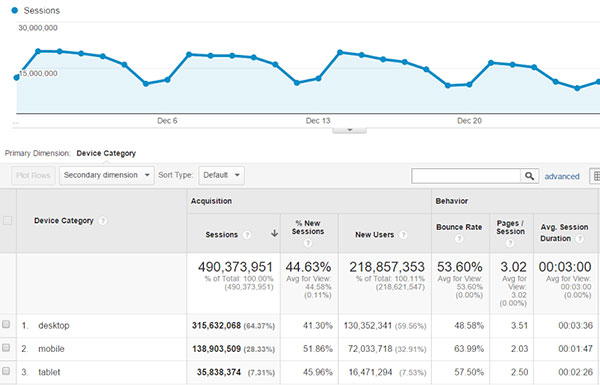Click sort arrow in Sessions column
The image size is (600, 385).
point(274,233)
